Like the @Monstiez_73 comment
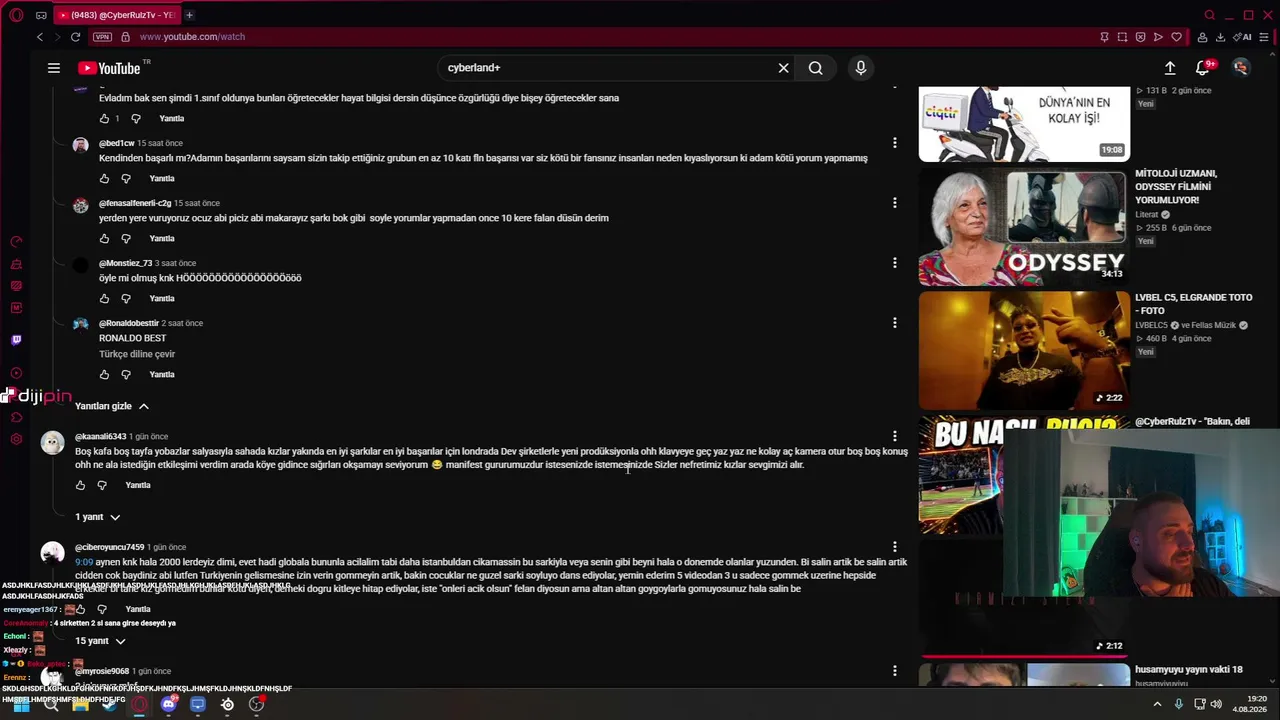 (x=104, y=299)
